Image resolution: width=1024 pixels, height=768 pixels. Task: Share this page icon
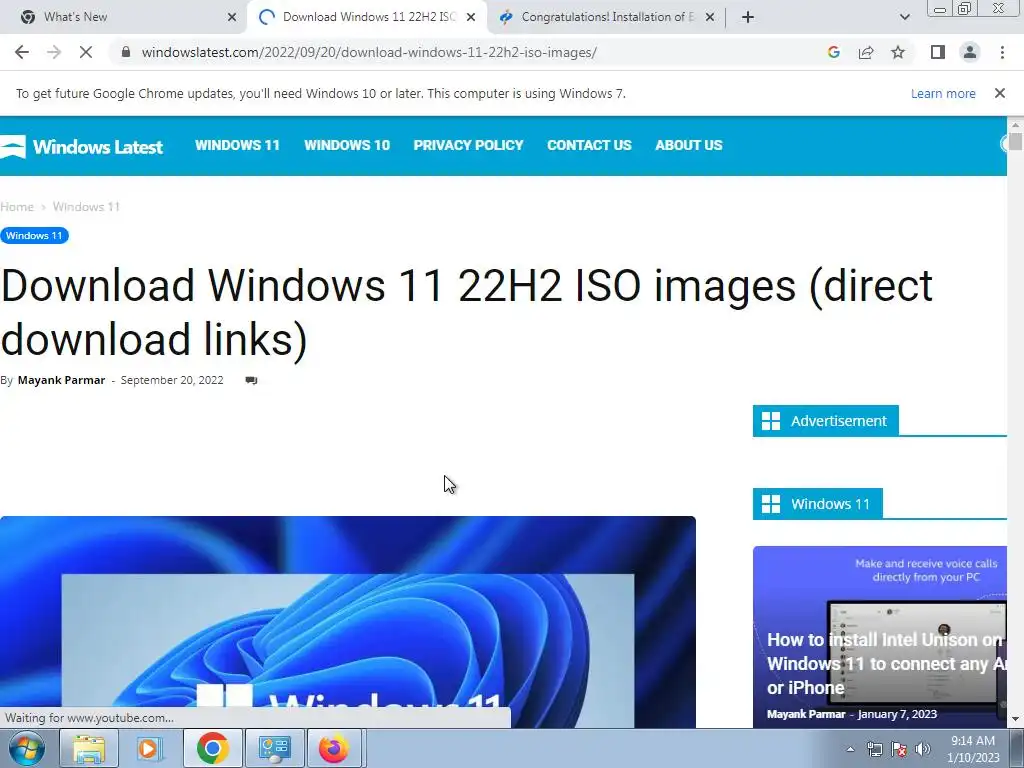866,52
